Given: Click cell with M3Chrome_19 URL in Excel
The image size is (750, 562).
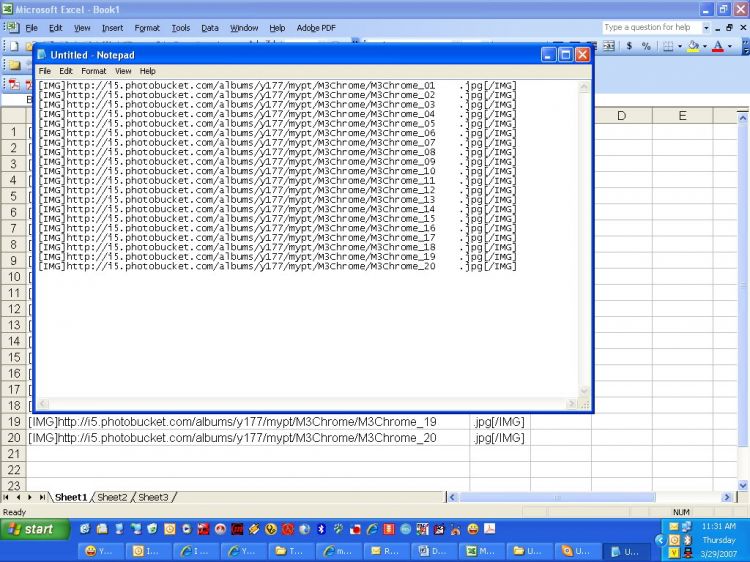Looking at the screenshot, I should click(248, 422).
